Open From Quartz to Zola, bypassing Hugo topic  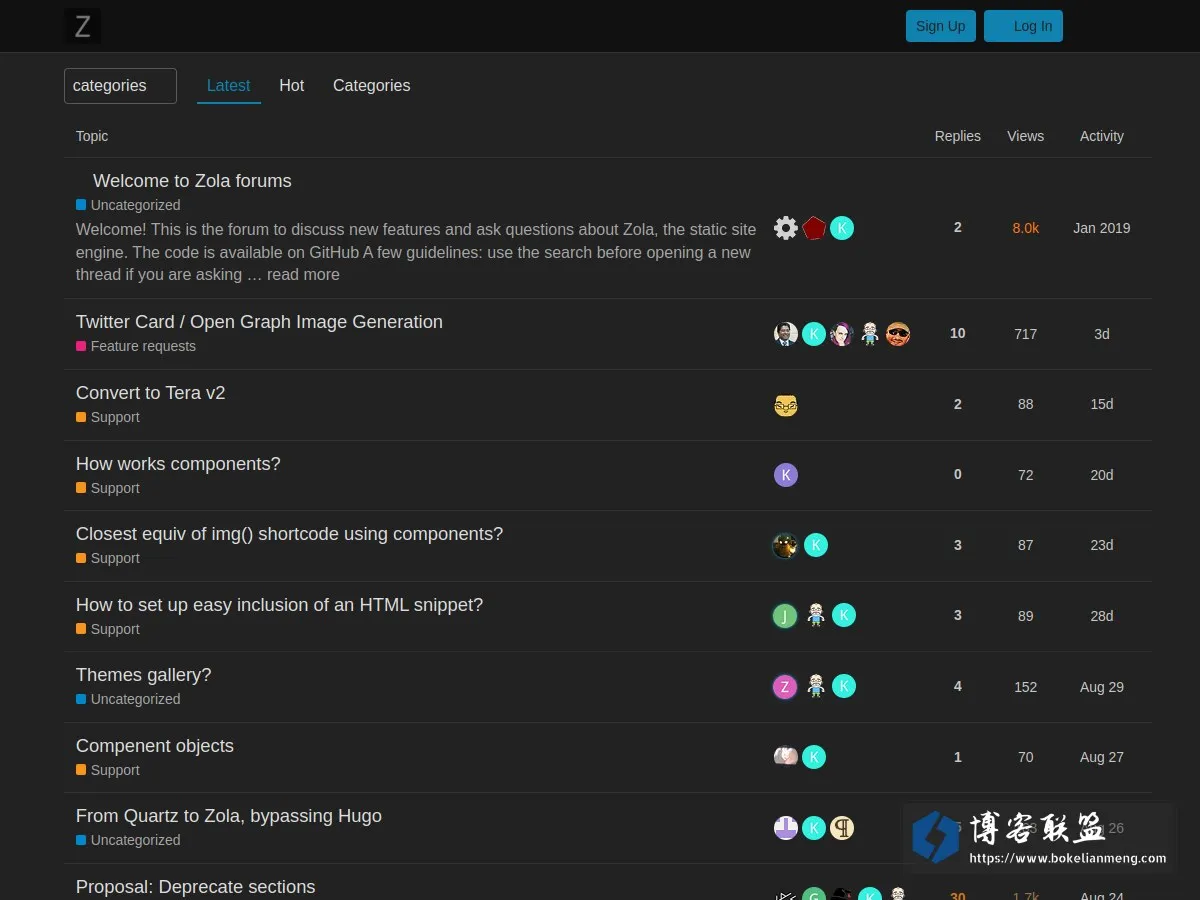point(229,816)
